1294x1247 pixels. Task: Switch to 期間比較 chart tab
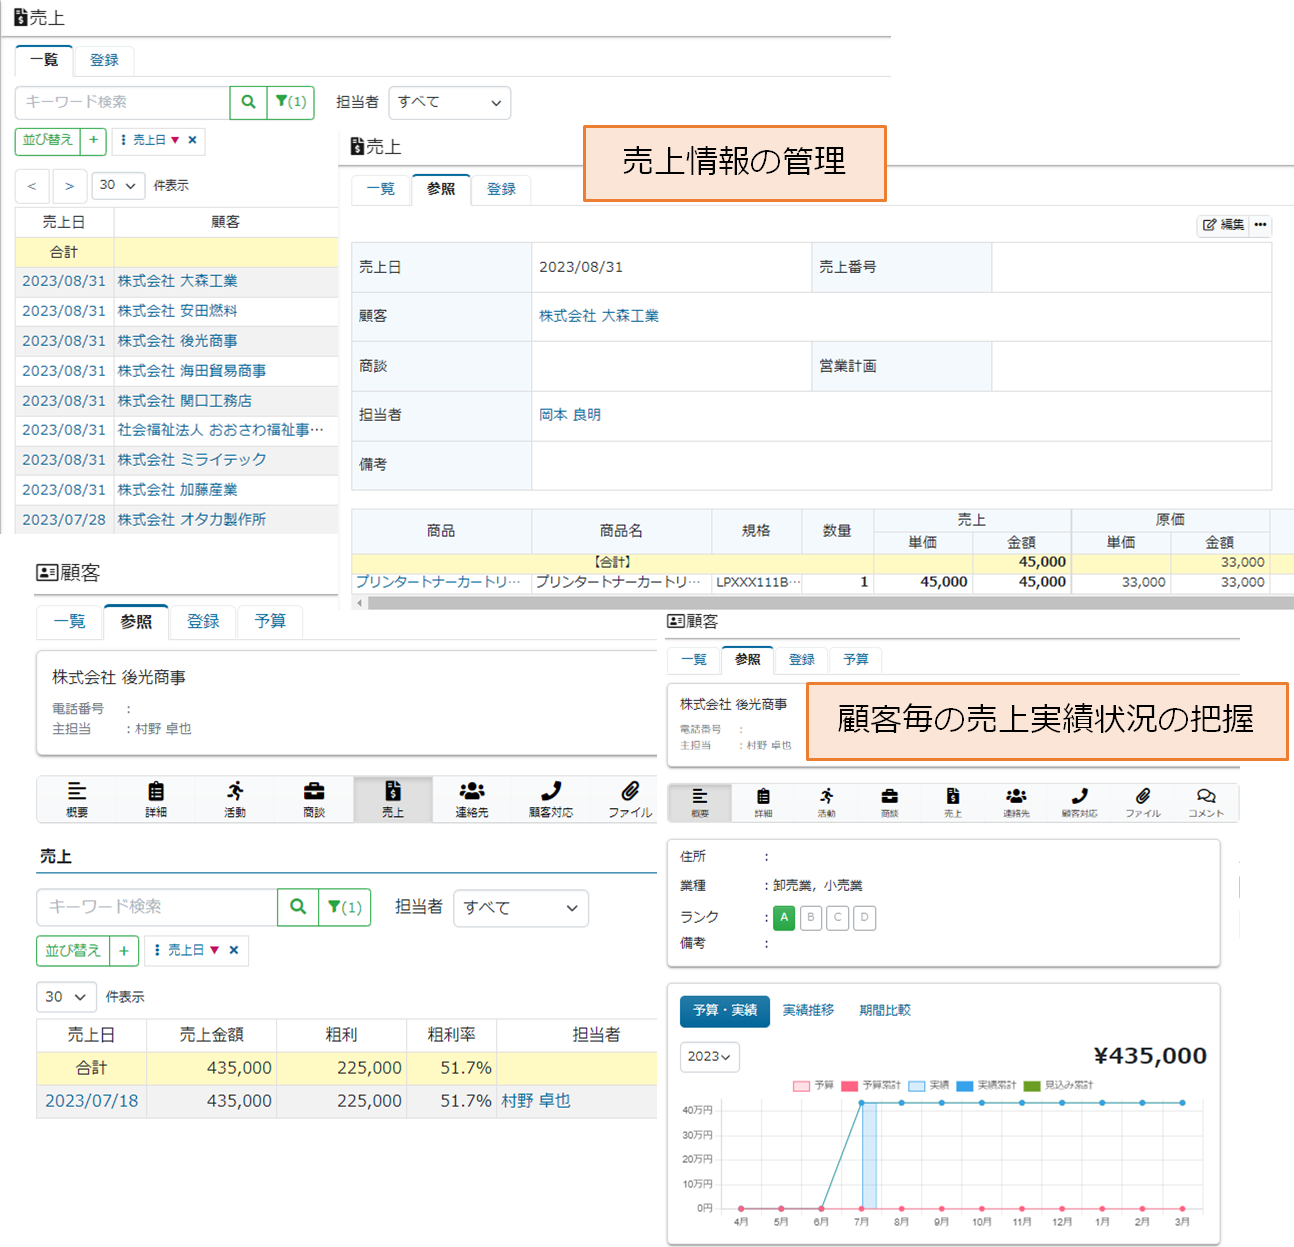885,1011
